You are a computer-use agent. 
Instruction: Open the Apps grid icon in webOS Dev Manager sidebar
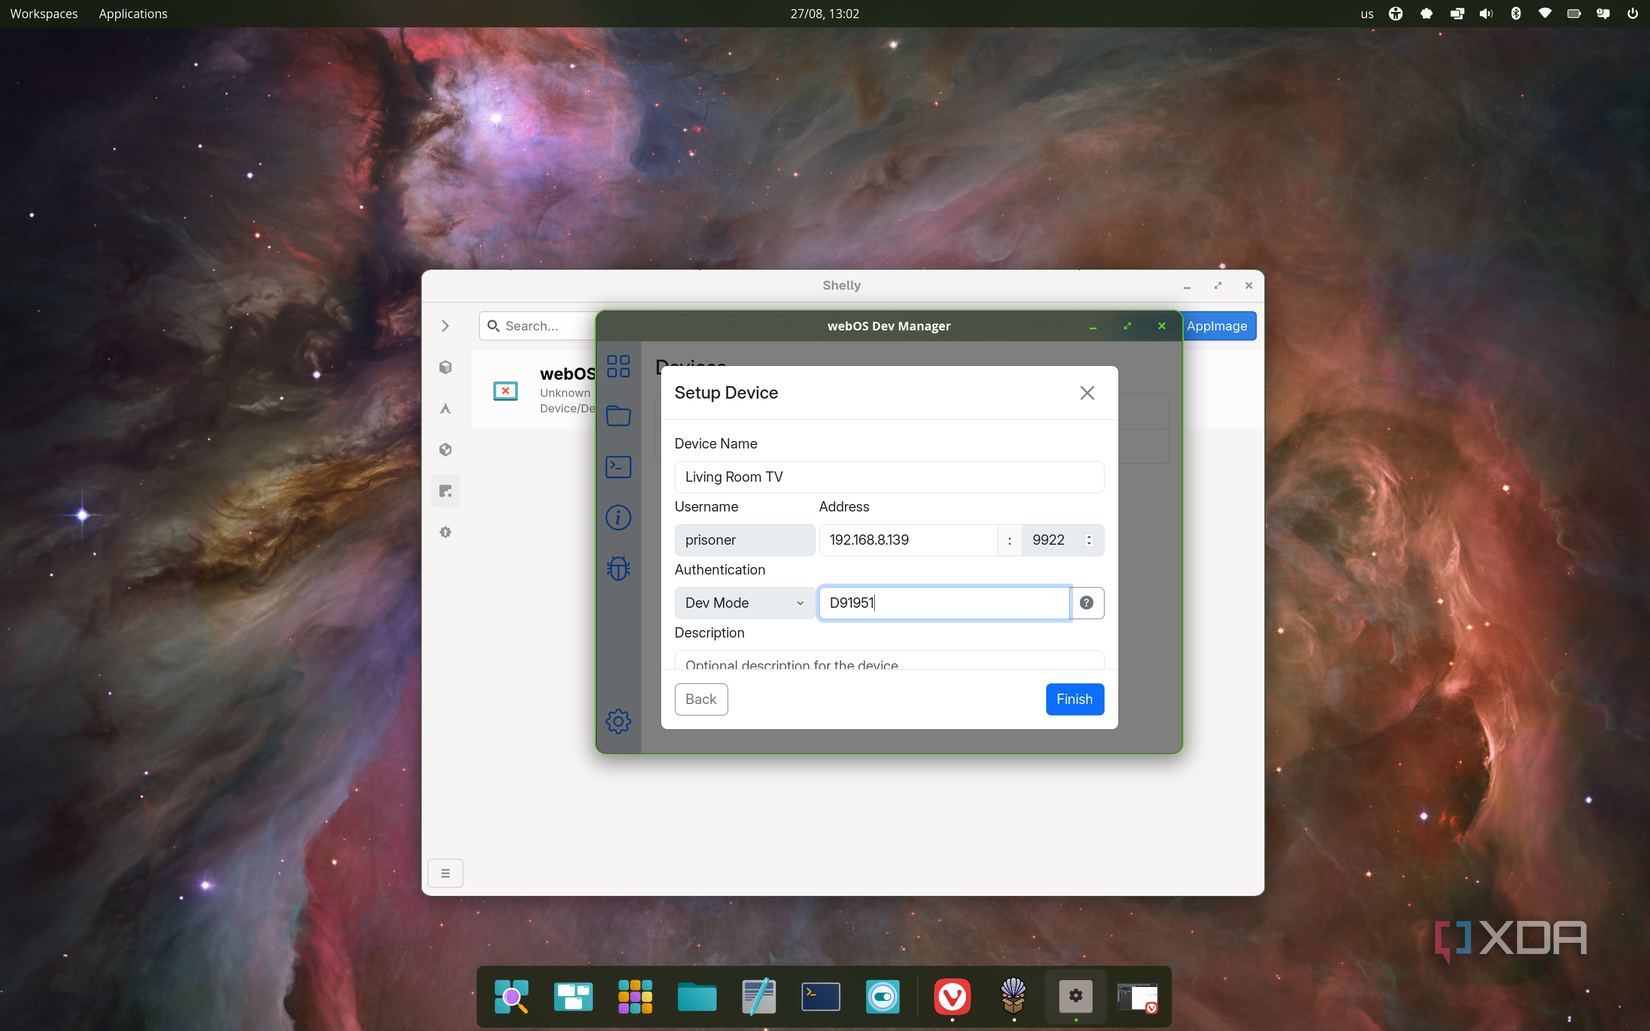pyautogui.click(x=618, y=366)
